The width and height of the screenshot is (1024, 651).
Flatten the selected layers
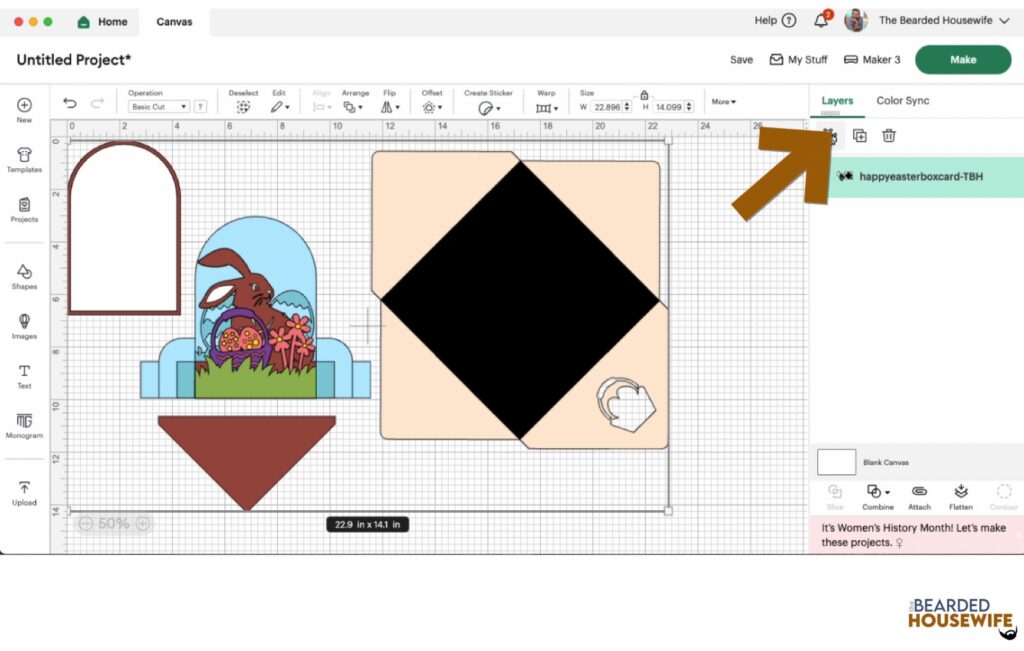(x=961, y=497)
